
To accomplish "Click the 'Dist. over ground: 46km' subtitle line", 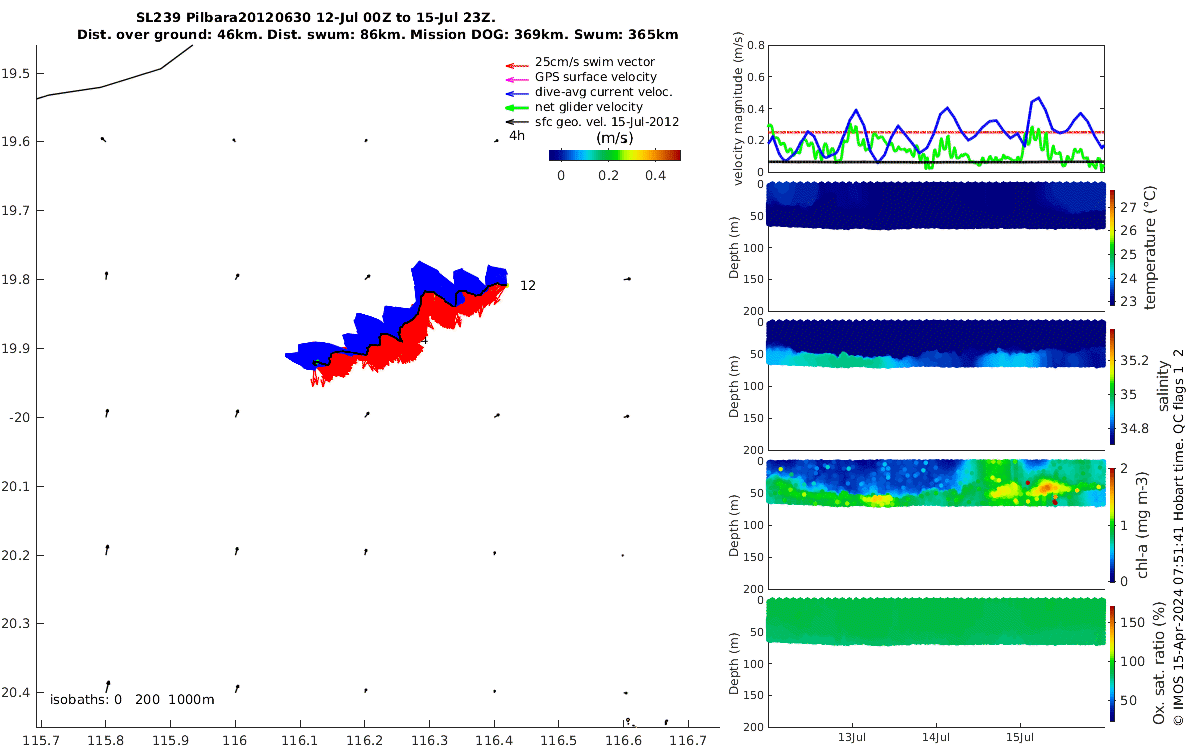I will pos(378,35).
